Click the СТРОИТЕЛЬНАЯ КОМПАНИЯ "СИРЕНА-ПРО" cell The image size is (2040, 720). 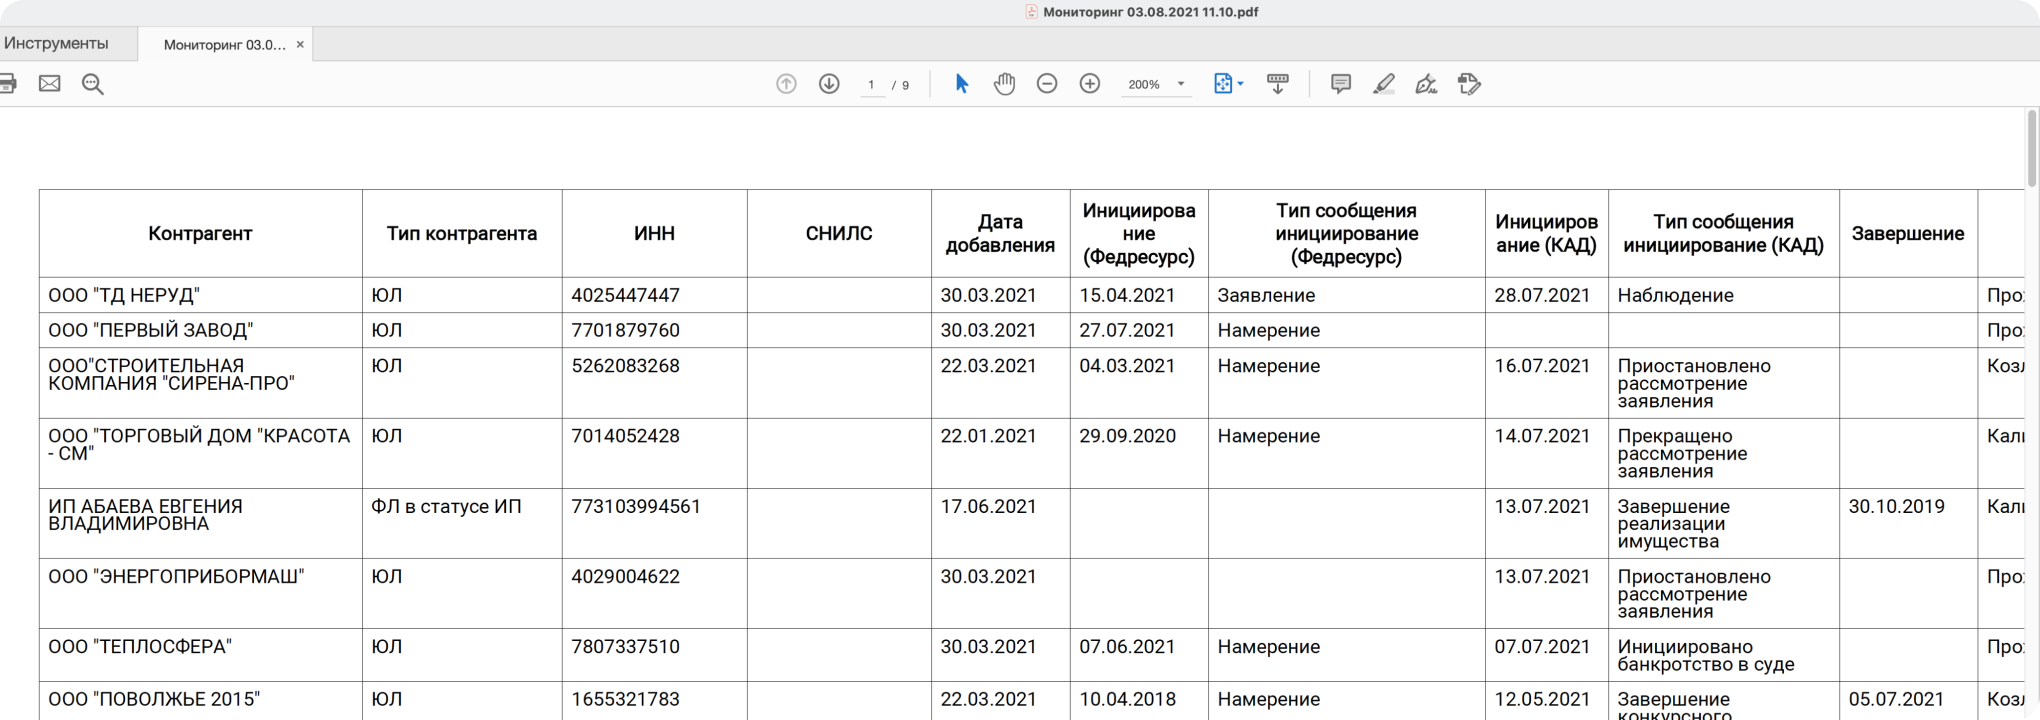coord(200,383)
